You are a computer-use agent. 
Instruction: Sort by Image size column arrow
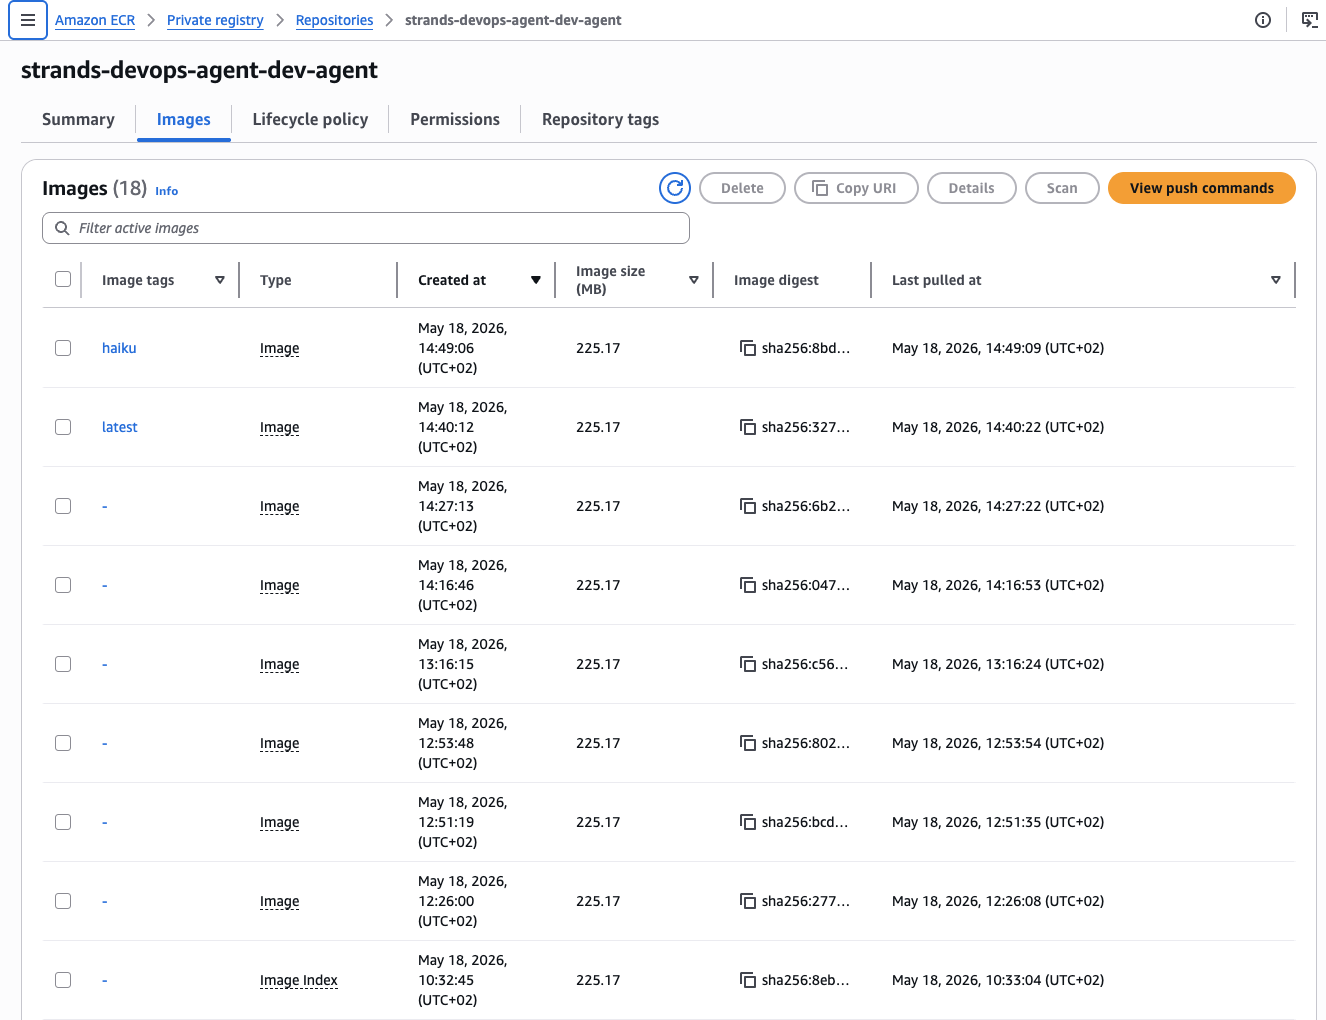tap(694, 280)
